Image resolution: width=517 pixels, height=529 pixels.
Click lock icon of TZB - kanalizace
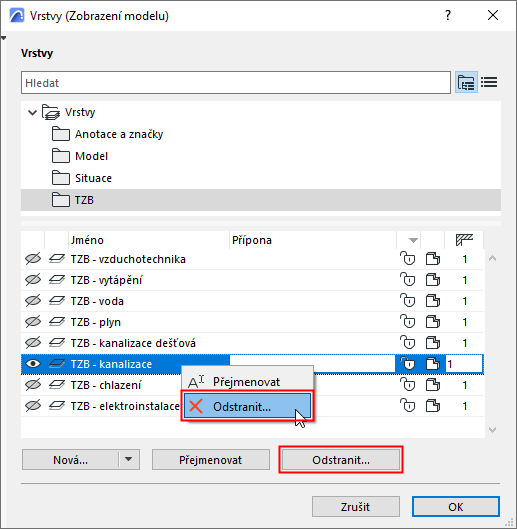408,364
